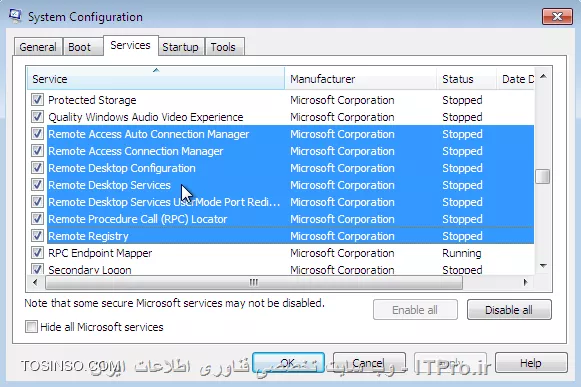Click the horizontal scrollbar thumb

pyautogui.click(x=254, y=282)
